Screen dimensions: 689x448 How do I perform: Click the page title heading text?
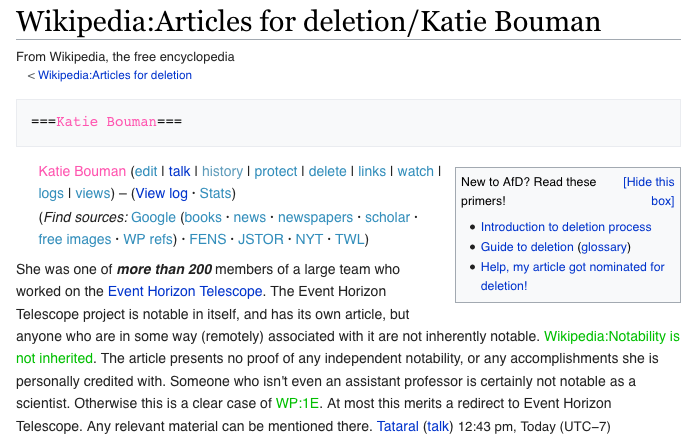308,21
